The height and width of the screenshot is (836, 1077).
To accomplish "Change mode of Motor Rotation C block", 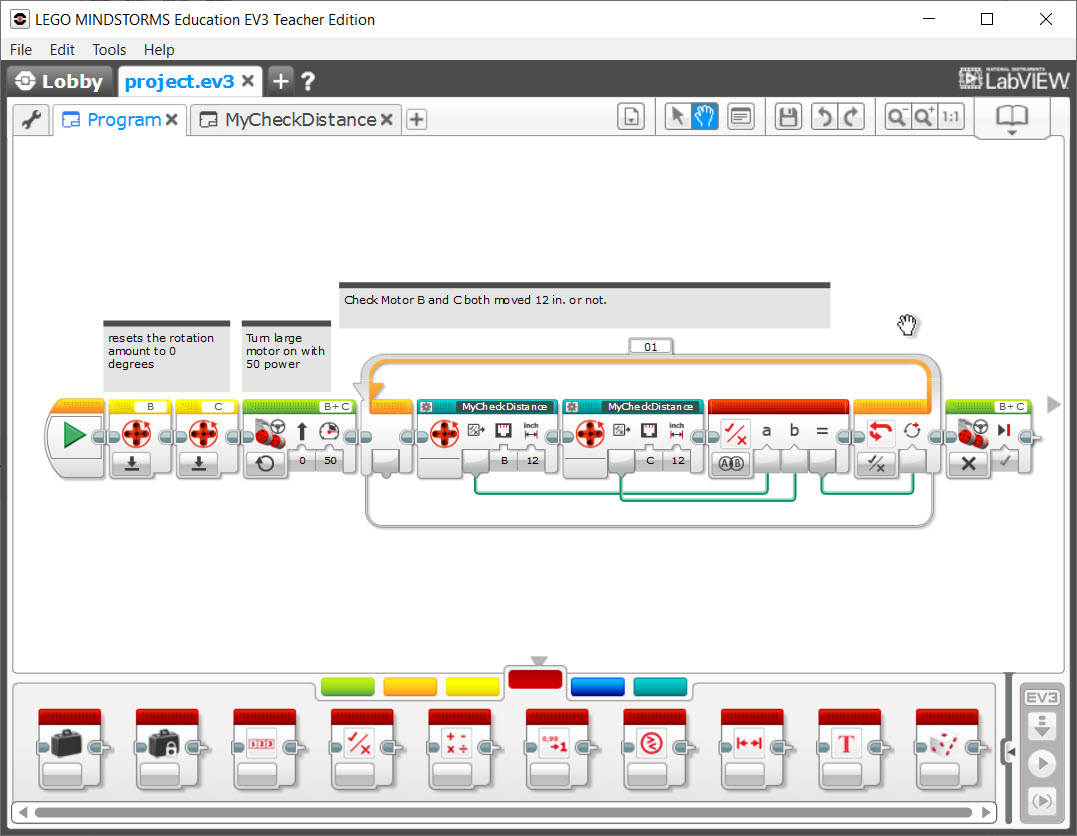I will [199, 464].
